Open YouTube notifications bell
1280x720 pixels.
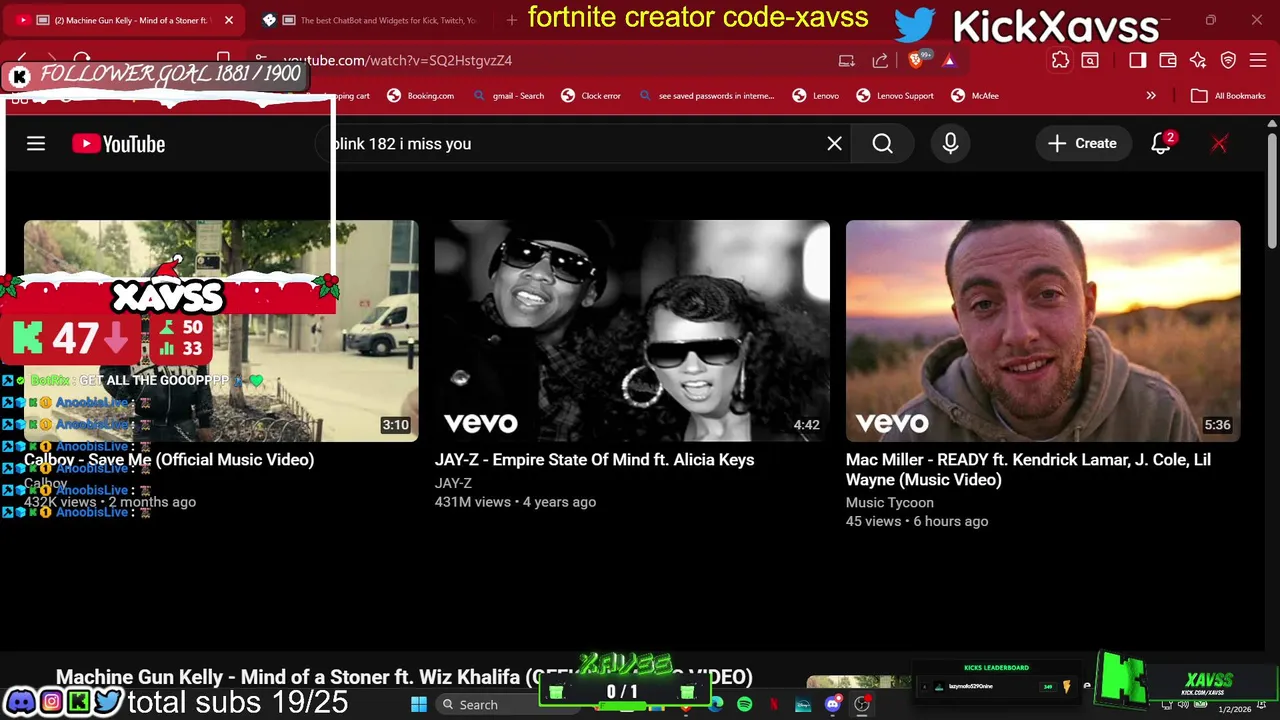tap(1161, 144)
